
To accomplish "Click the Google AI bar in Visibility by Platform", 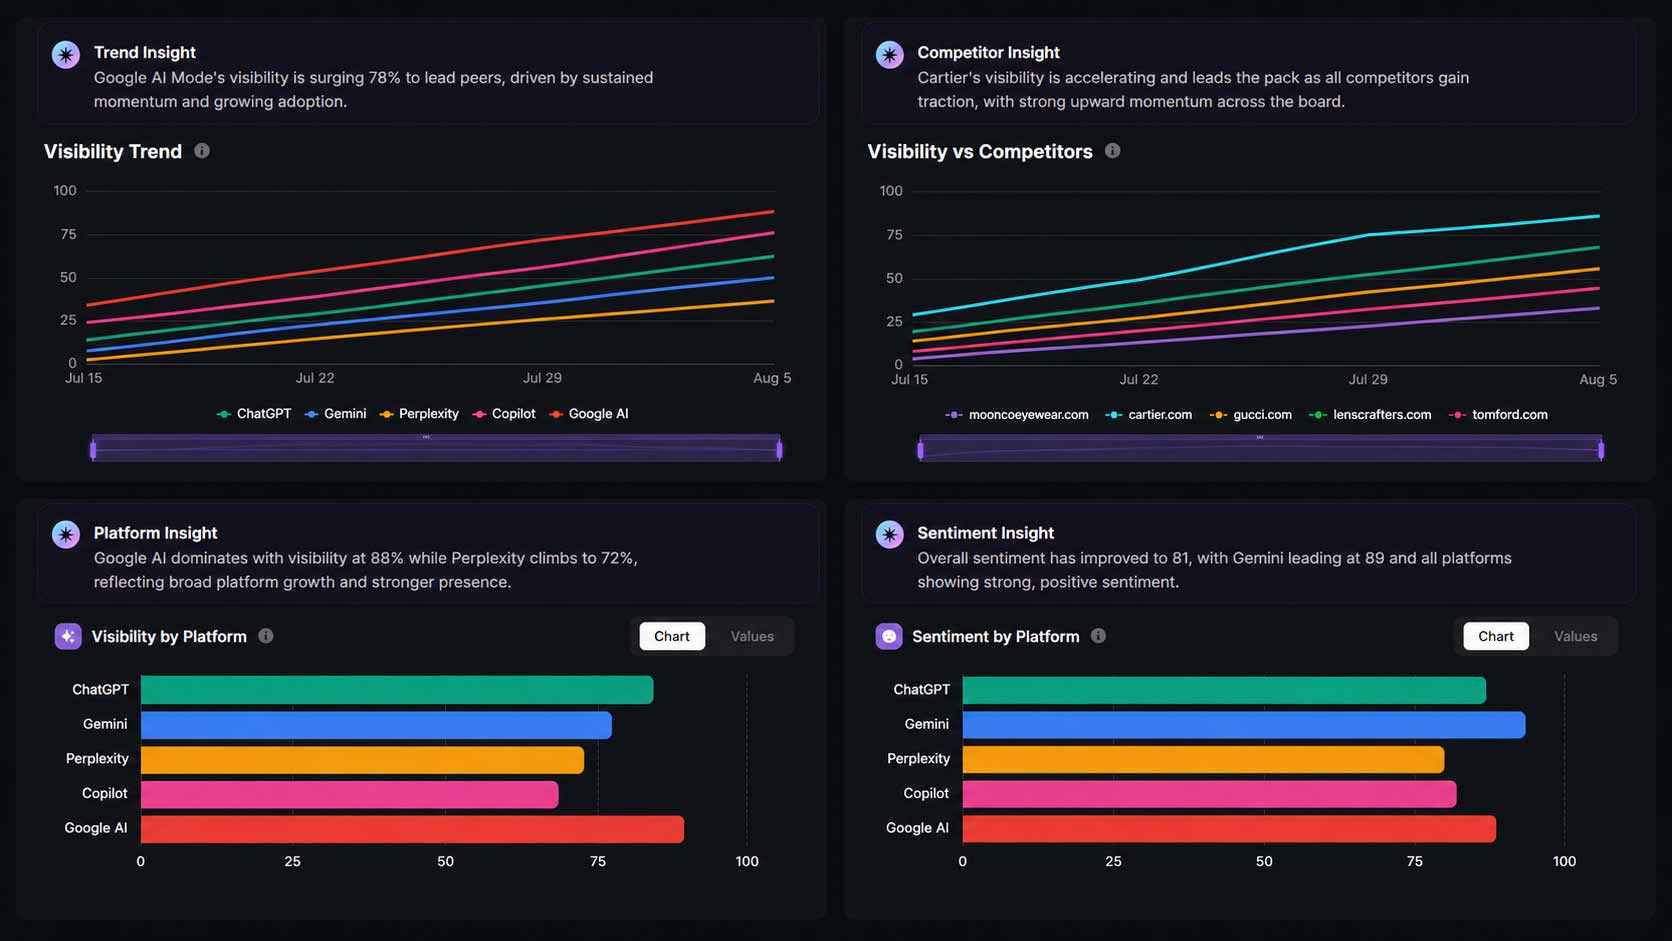I will coord(412,829).
